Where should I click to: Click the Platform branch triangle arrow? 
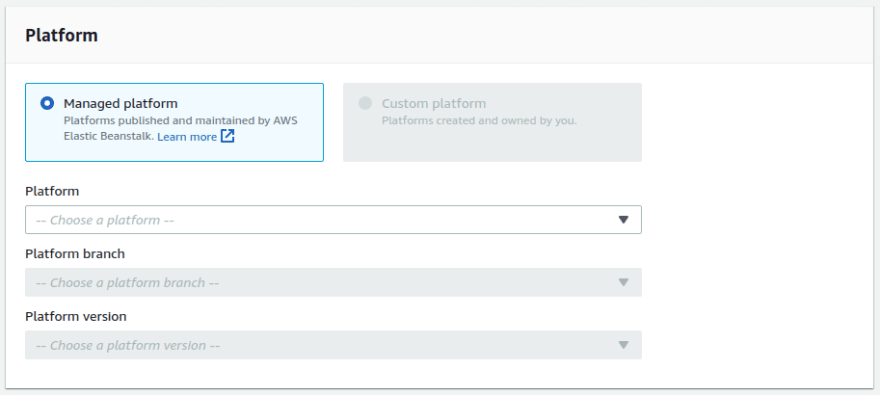[623, 282]
